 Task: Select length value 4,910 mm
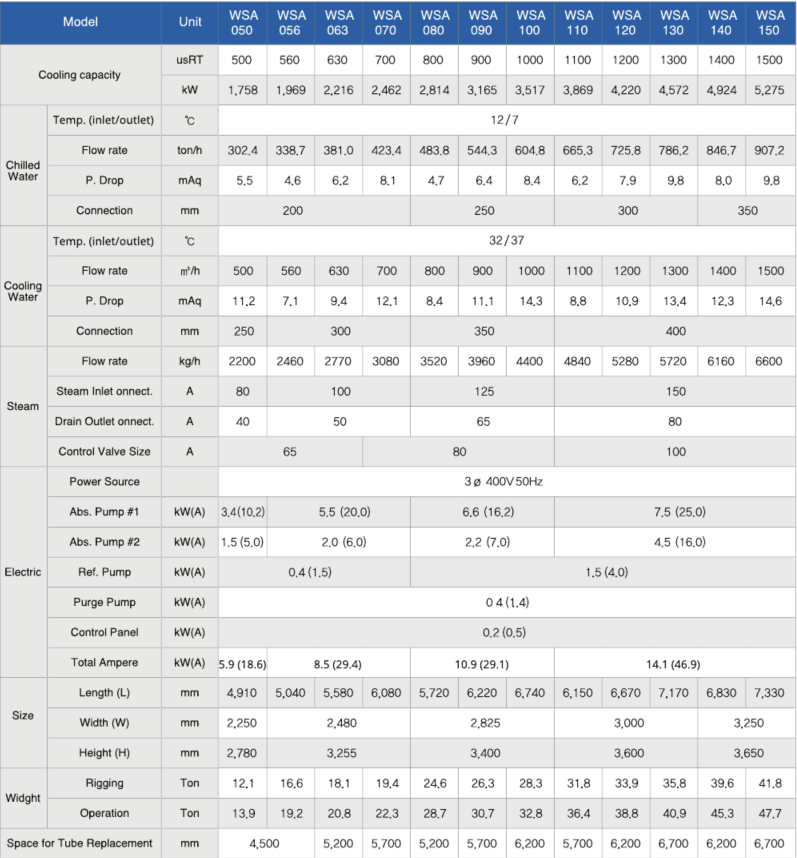[x=242, y=693]
